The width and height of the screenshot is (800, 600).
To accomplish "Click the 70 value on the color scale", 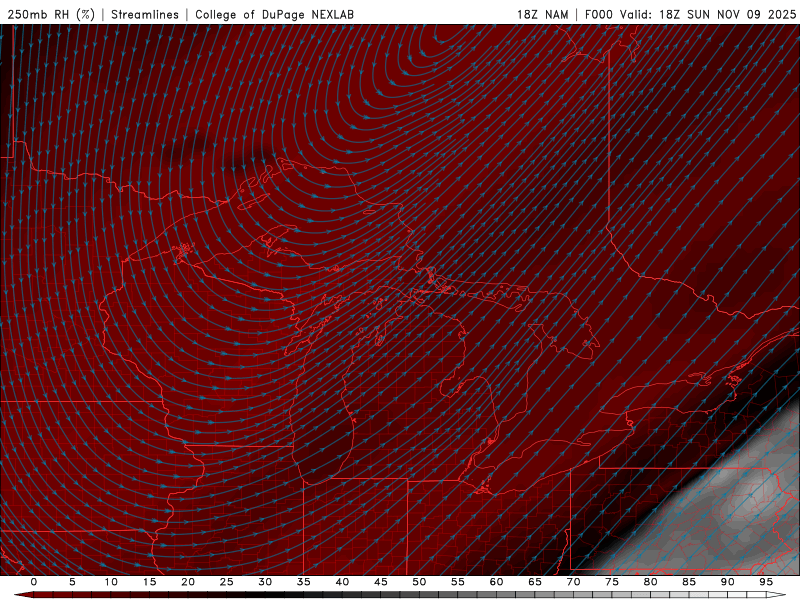I will (x=573, y=582).
